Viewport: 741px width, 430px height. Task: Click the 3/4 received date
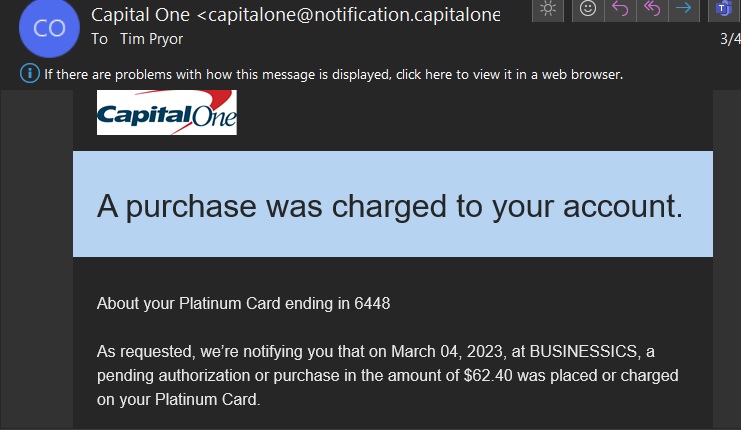[730, 39]
